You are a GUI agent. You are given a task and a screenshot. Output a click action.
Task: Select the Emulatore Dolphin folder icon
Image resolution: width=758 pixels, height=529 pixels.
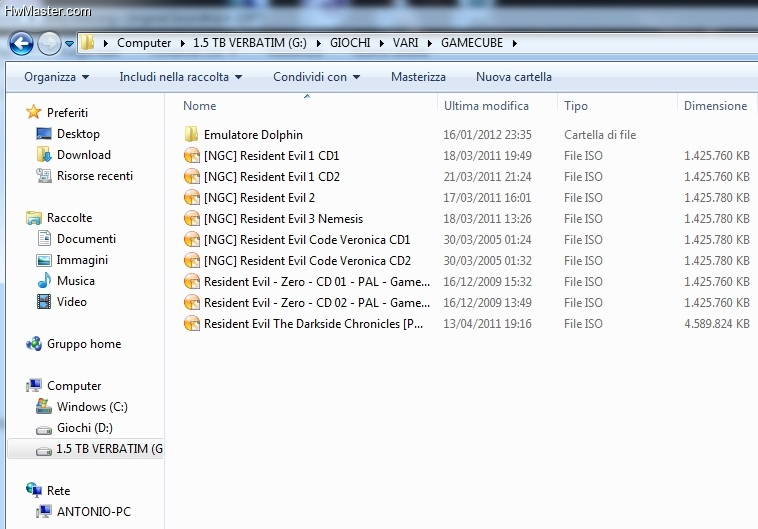click(x=191, y=134)
